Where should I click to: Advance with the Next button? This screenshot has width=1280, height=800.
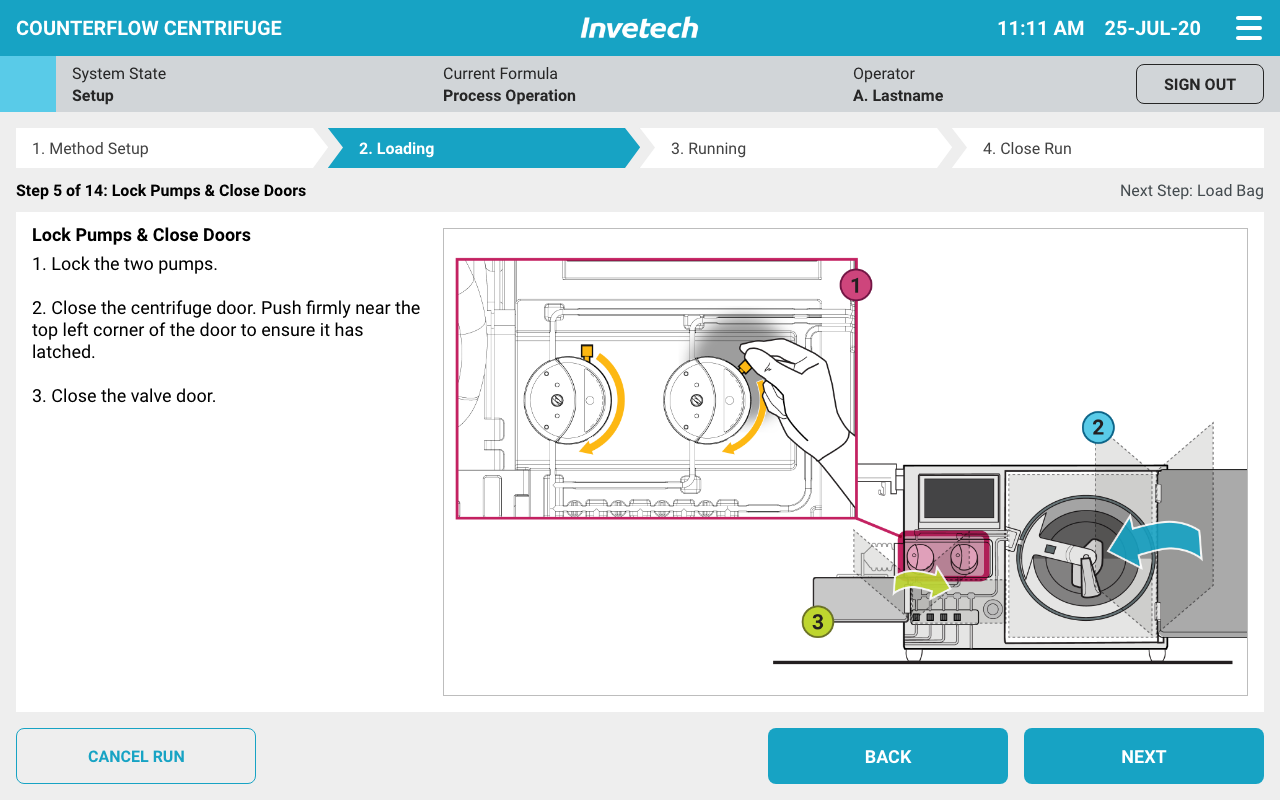[1143, 756]
